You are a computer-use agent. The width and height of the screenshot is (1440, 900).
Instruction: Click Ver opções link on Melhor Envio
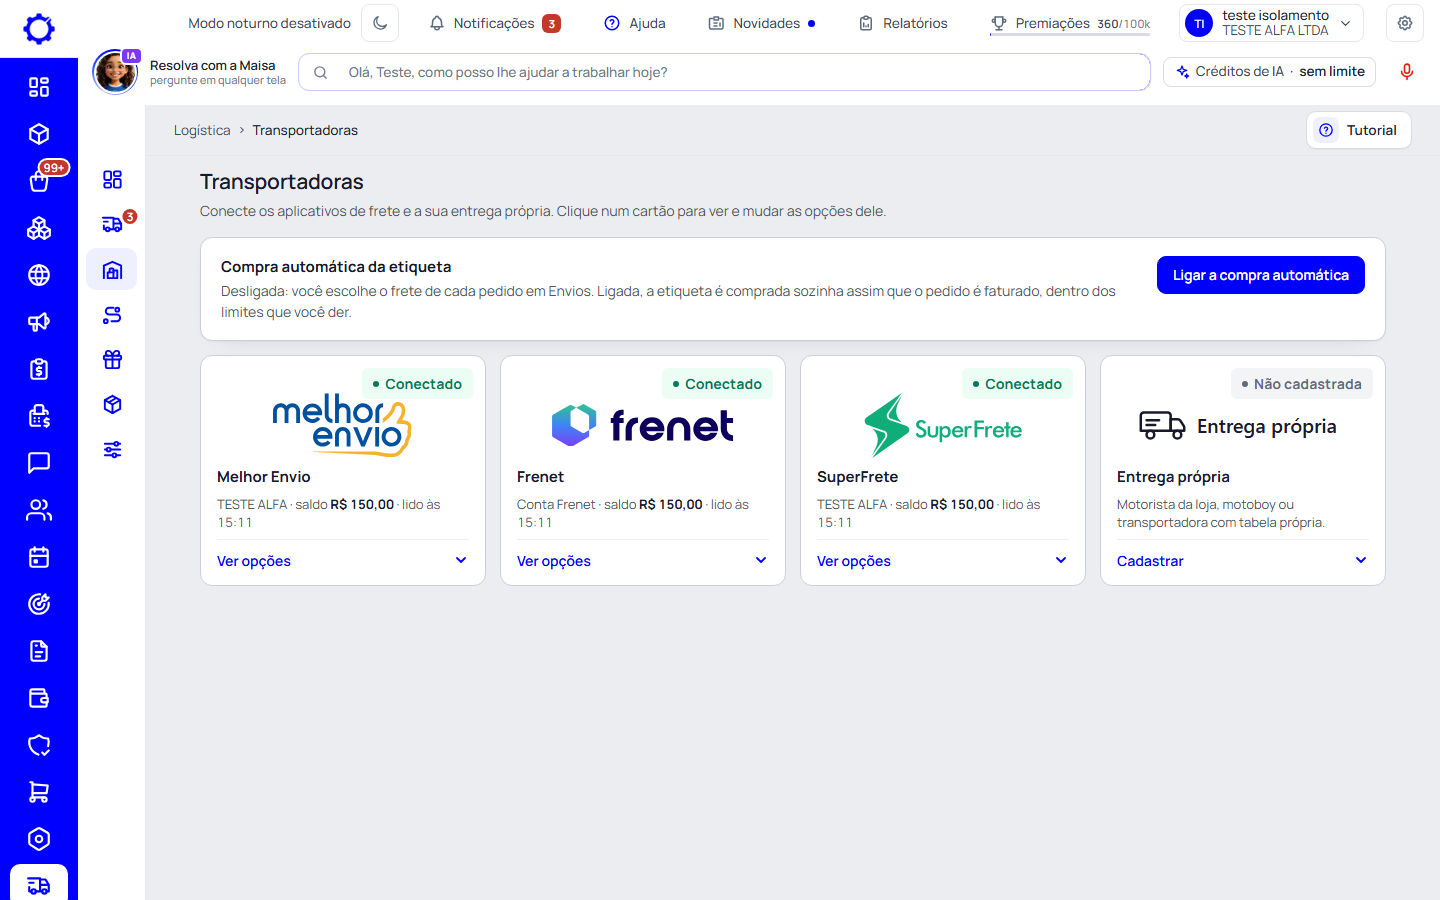(x=254, y=561)
